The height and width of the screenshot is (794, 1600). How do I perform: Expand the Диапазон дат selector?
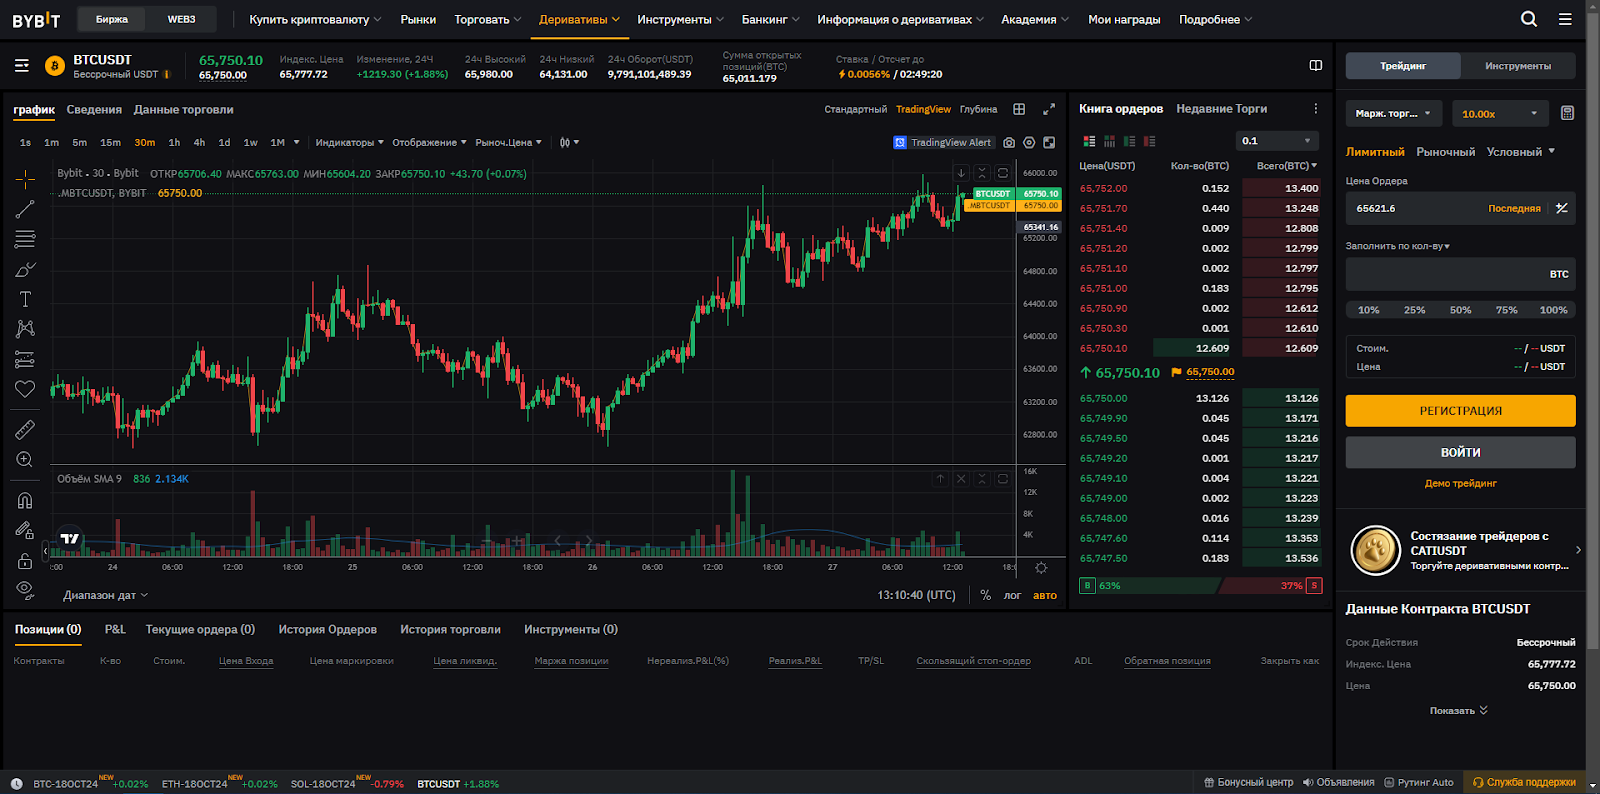coord(105,595)
